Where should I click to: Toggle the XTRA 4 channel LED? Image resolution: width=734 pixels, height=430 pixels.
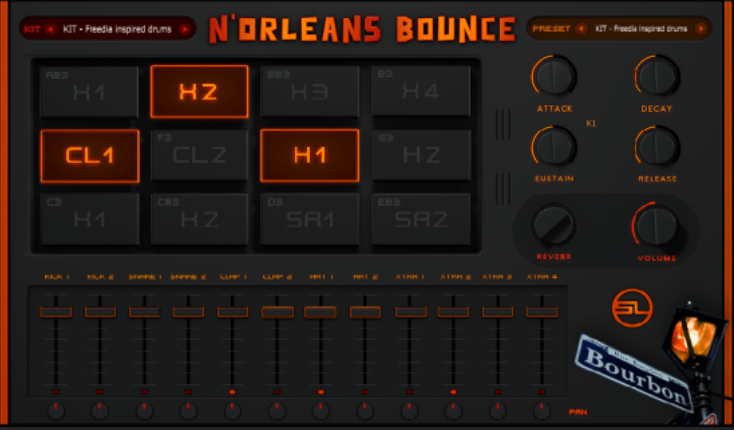pos(542,392)
